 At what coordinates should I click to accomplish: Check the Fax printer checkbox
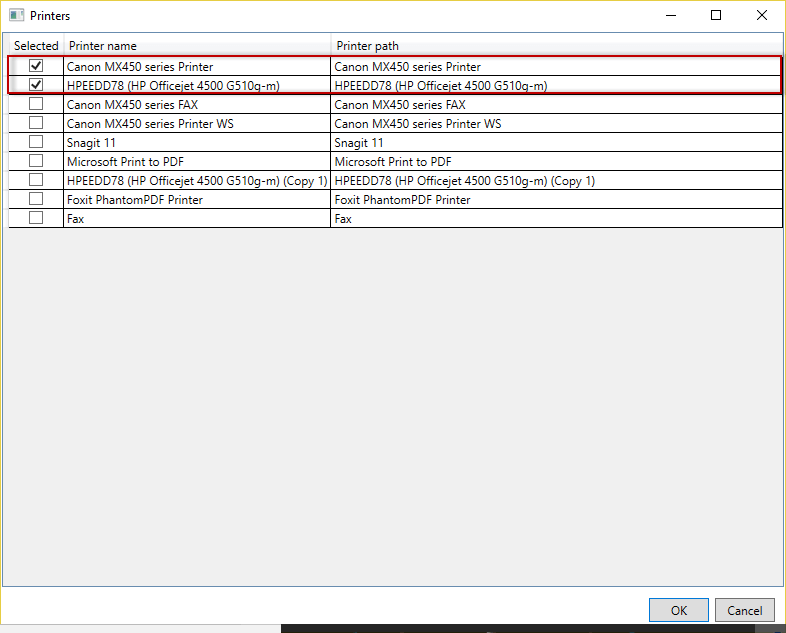(x=36, y=218)
